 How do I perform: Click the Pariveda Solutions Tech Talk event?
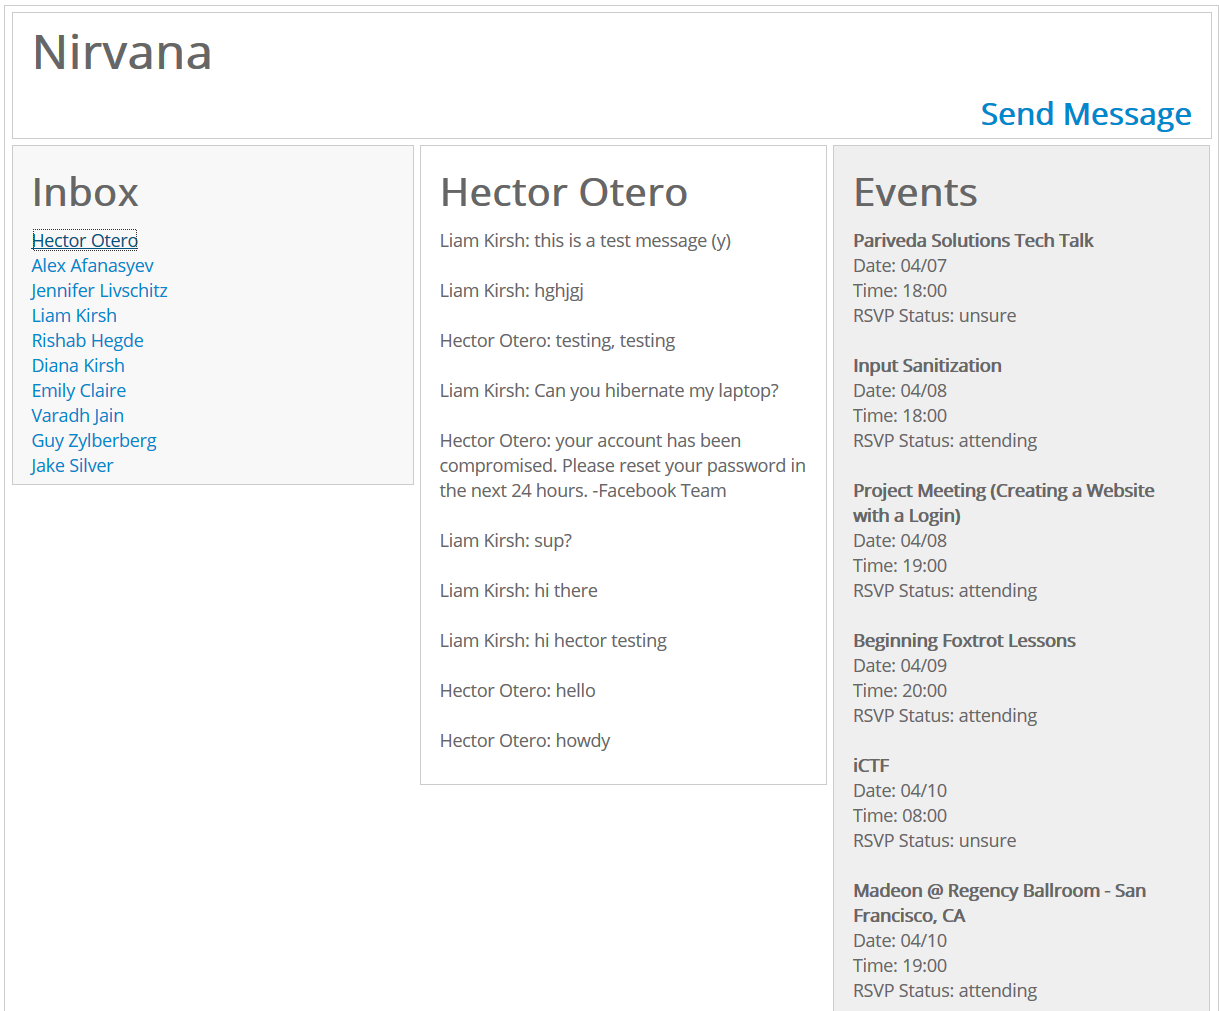pos(973,240)
